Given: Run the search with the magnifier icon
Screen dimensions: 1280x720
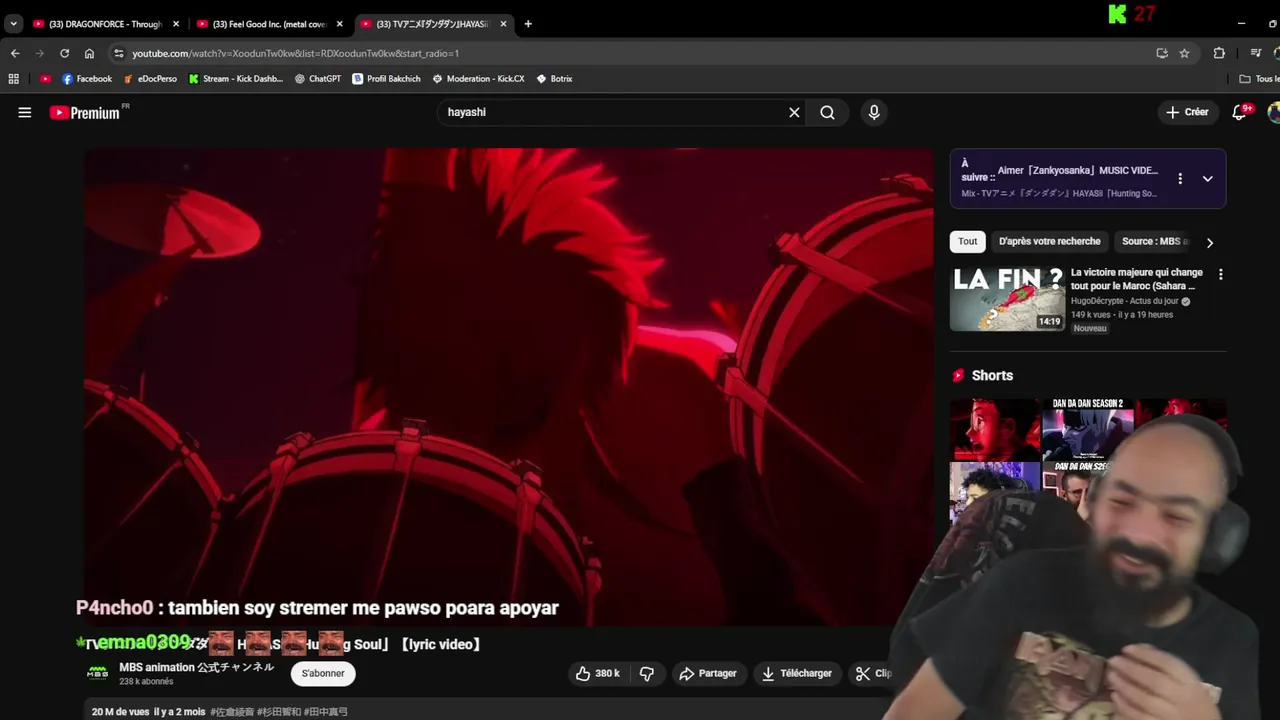Looking at the screenshot, I should click(827, 113).
